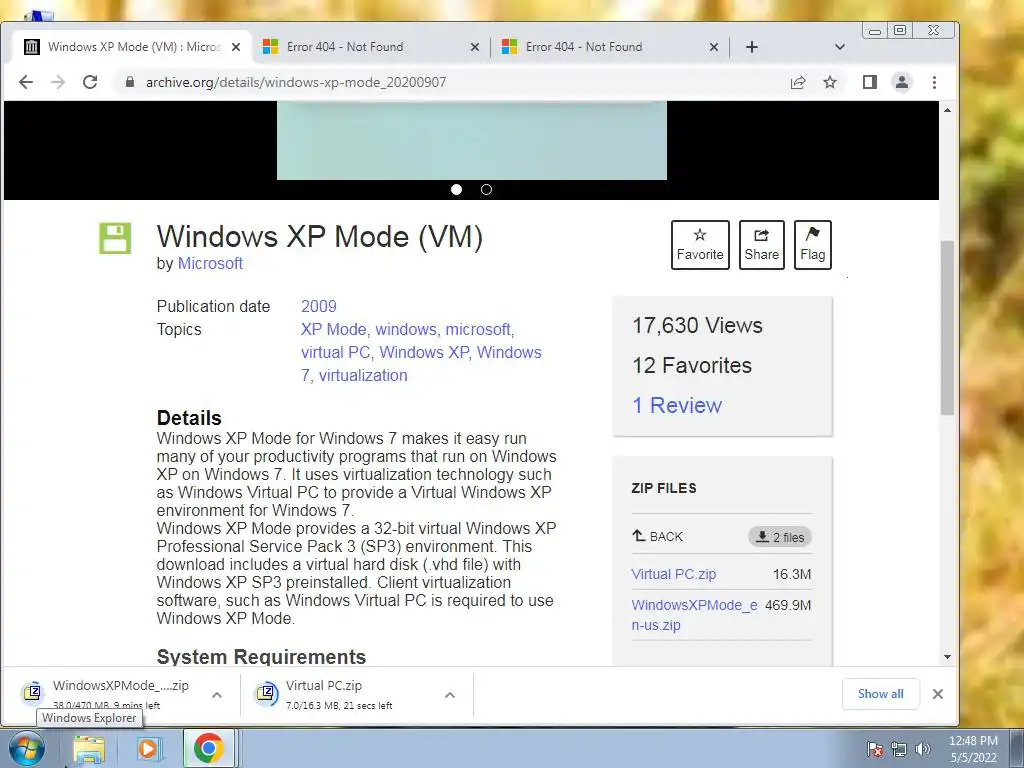Screen dimensions: 1024x768
Task: Close the Windows XP Mode tab
Action: [236, 47]
